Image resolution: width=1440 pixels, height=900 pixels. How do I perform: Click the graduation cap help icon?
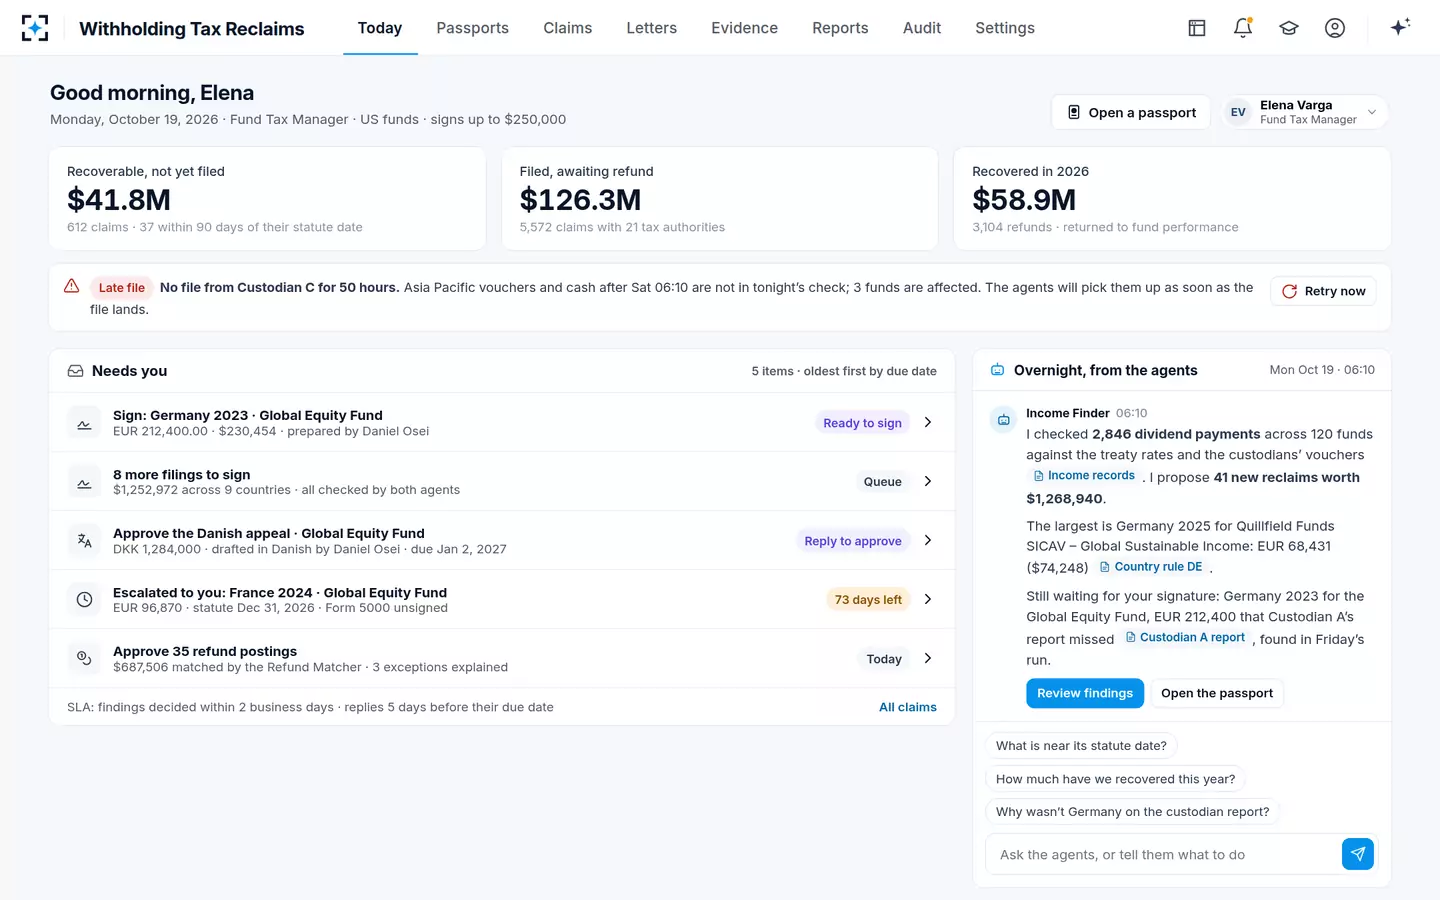(x=1289, y=28)
